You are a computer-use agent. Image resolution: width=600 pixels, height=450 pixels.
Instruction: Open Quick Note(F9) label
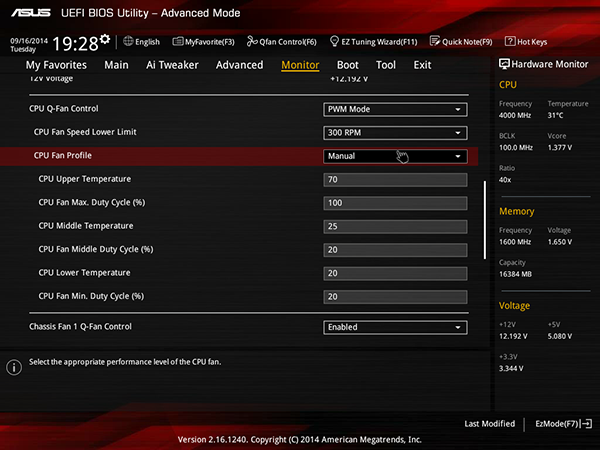(467, 42)
